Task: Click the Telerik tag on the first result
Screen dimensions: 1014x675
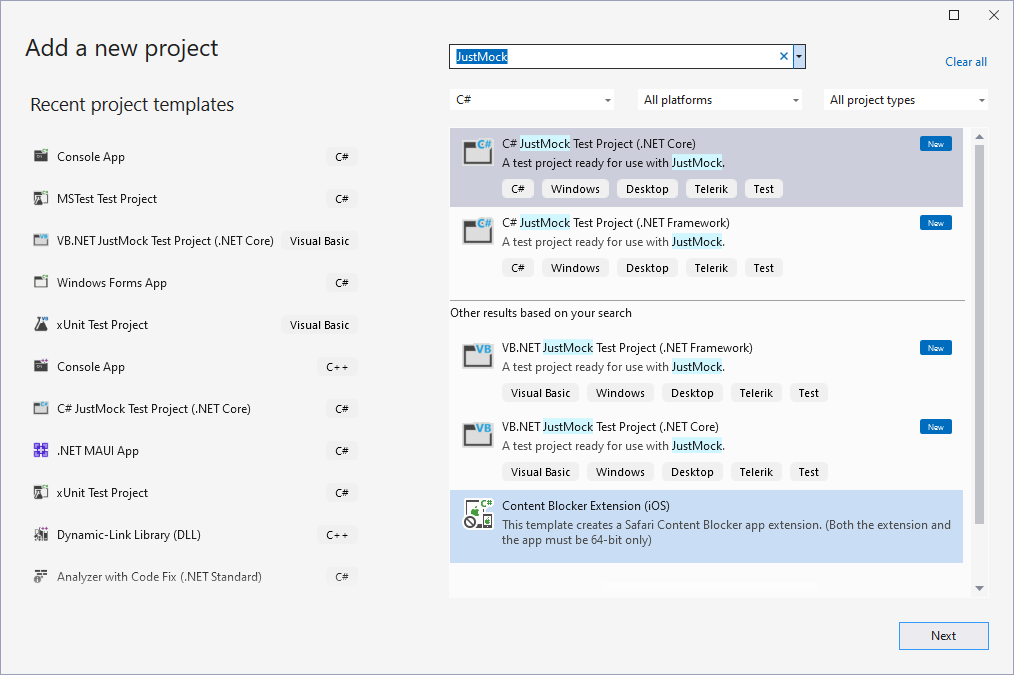Action: click(711, 188)
